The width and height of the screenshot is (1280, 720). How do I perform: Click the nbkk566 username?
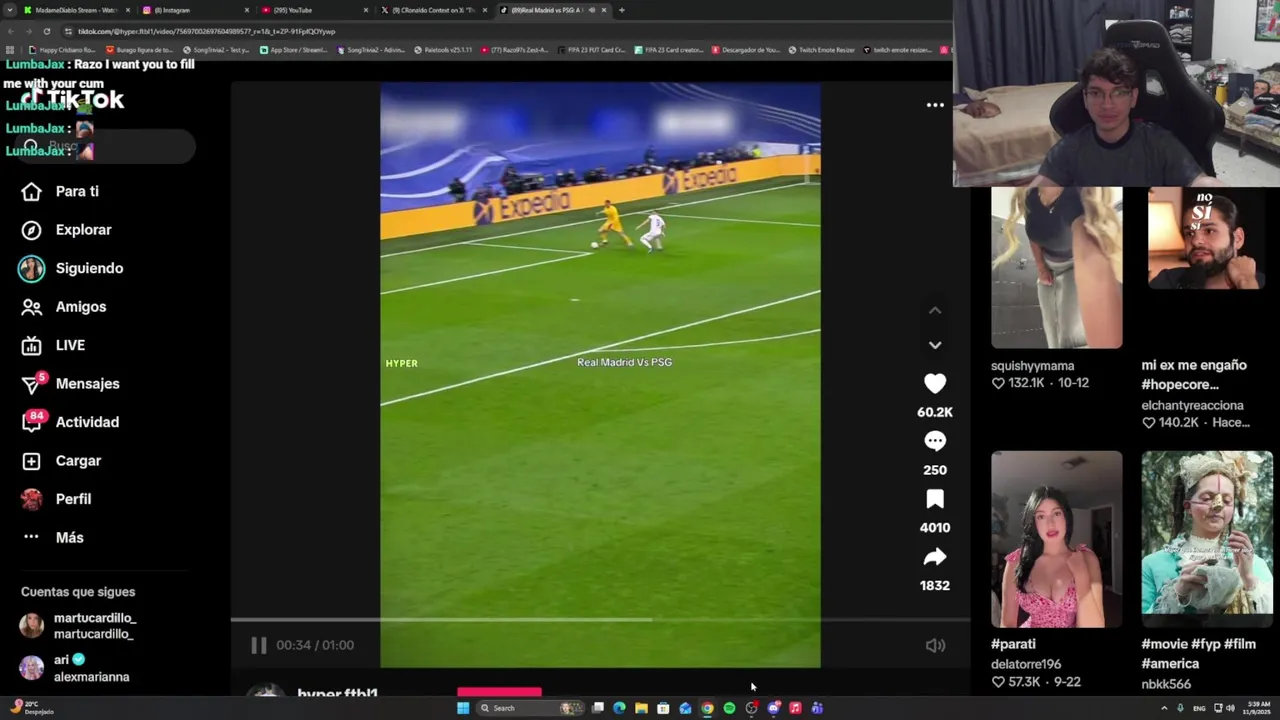pyautogui.click(x=1166, y=684)
